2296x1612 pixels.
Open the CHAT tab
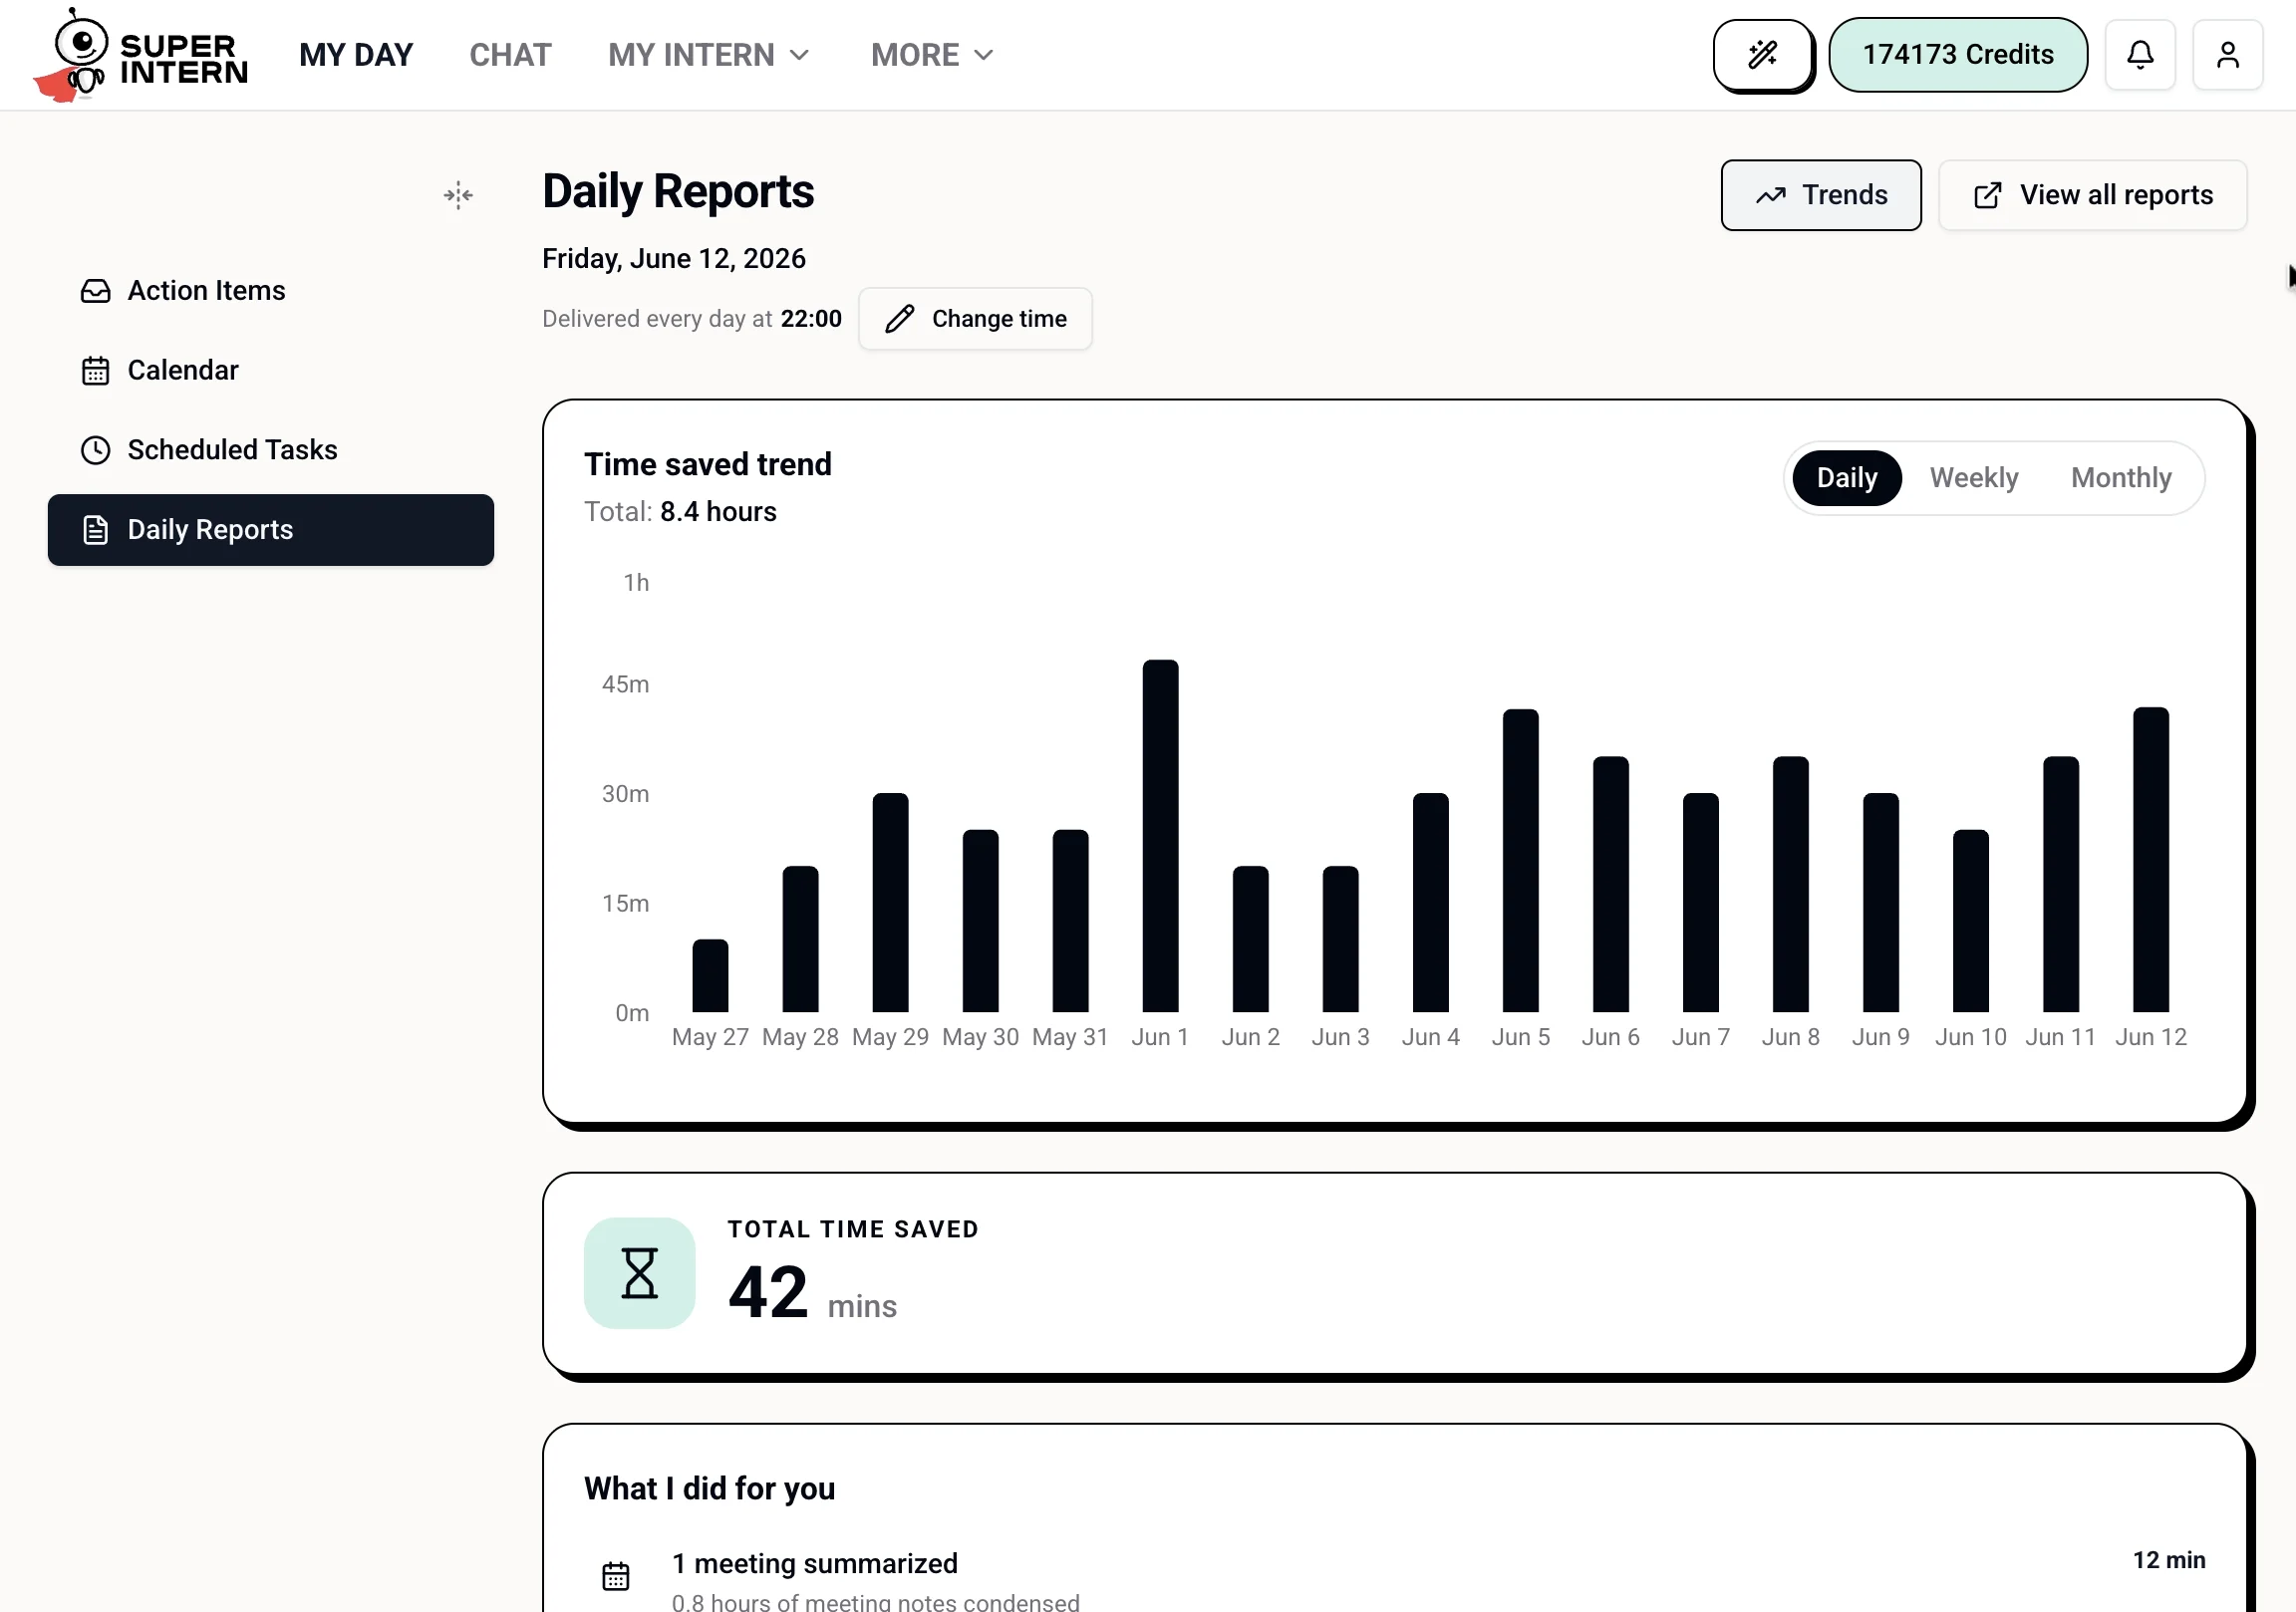(x=510, y=55)
